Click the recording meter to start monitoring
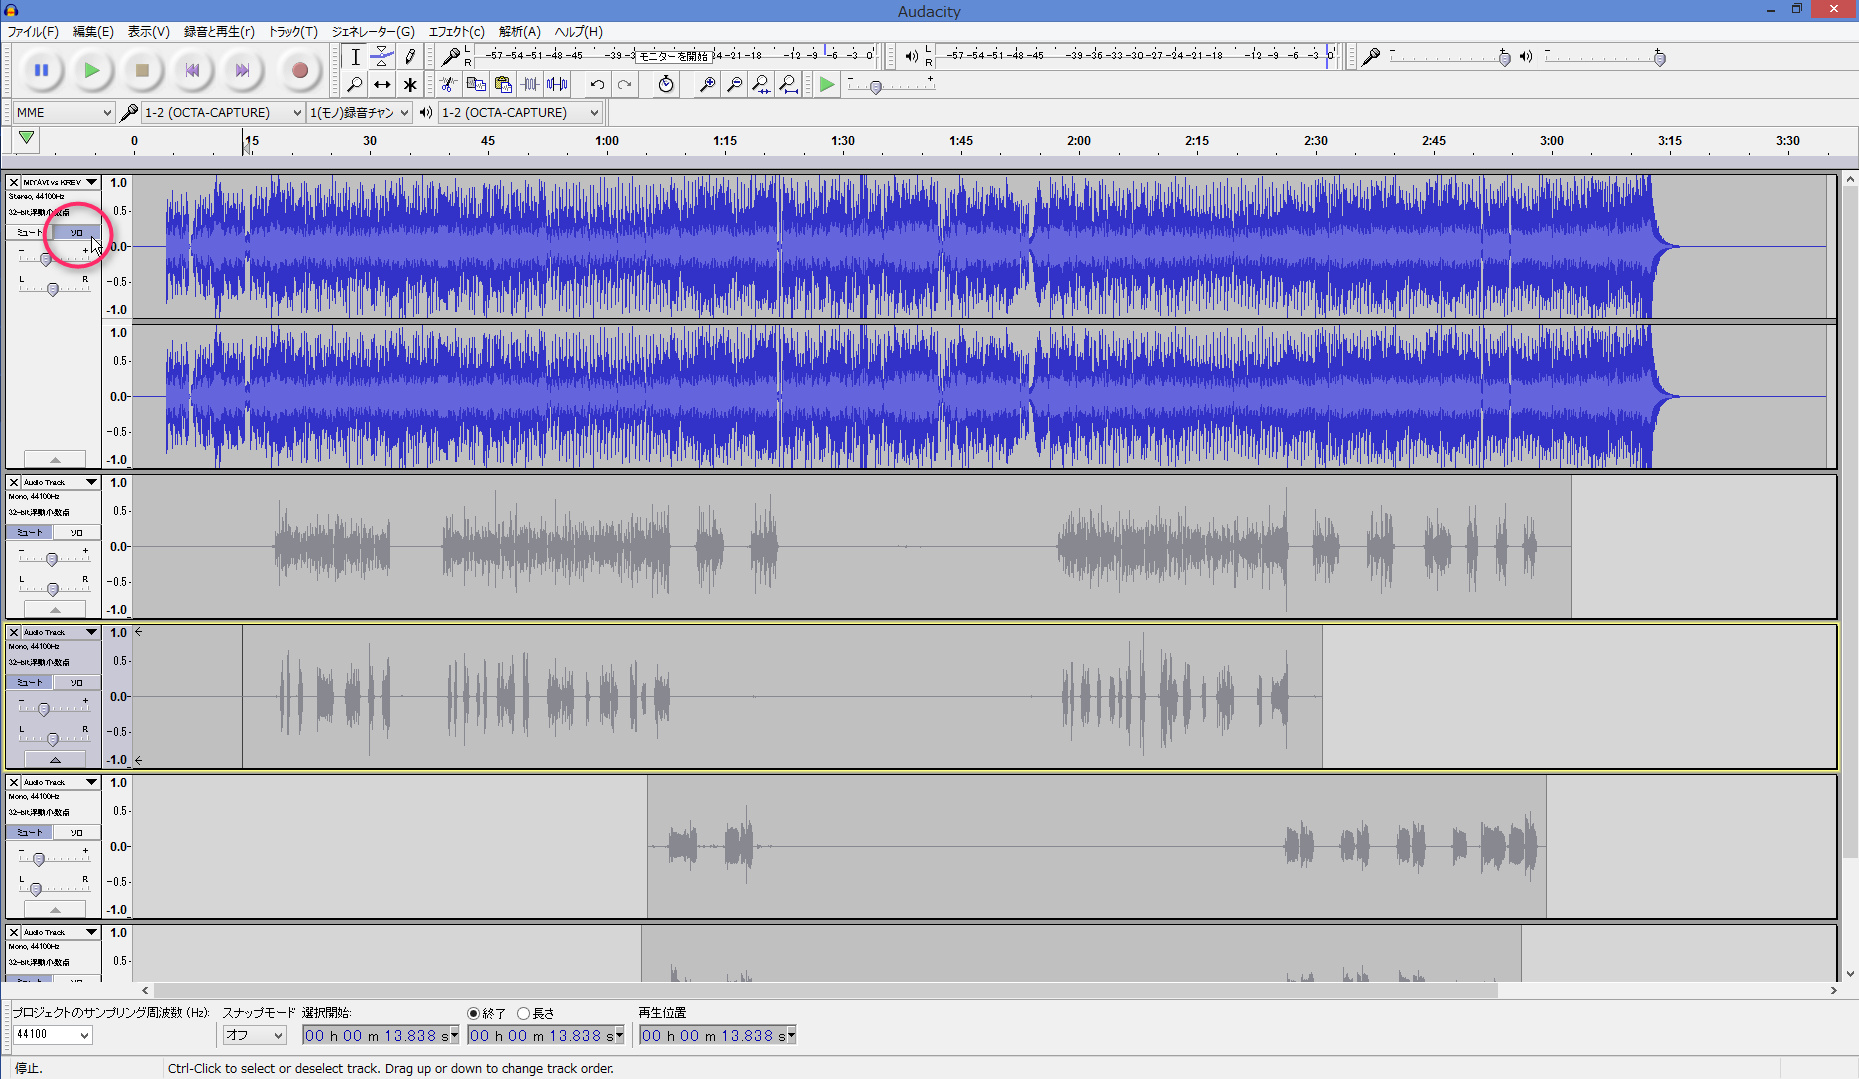This screenshot has height=1079, width=1859. (x=675, y=56)
